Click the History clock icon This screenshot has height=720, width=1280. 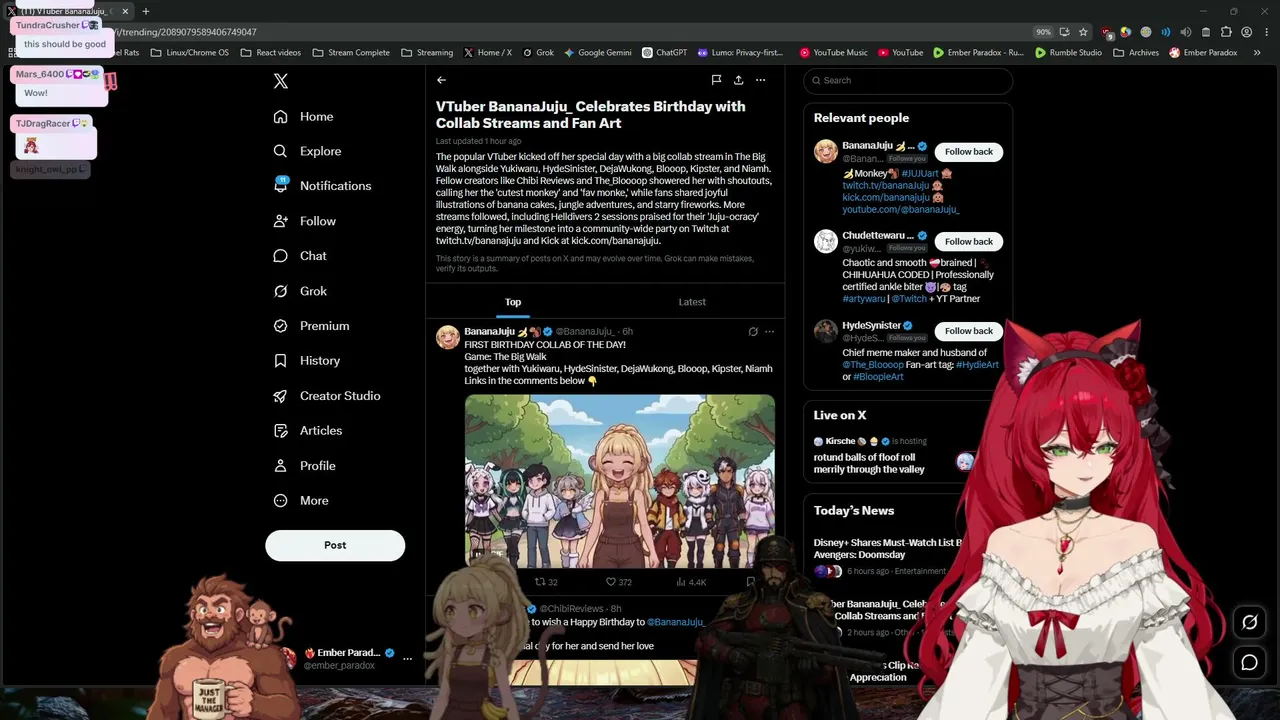pyautogui.click(x=281, y=361)
